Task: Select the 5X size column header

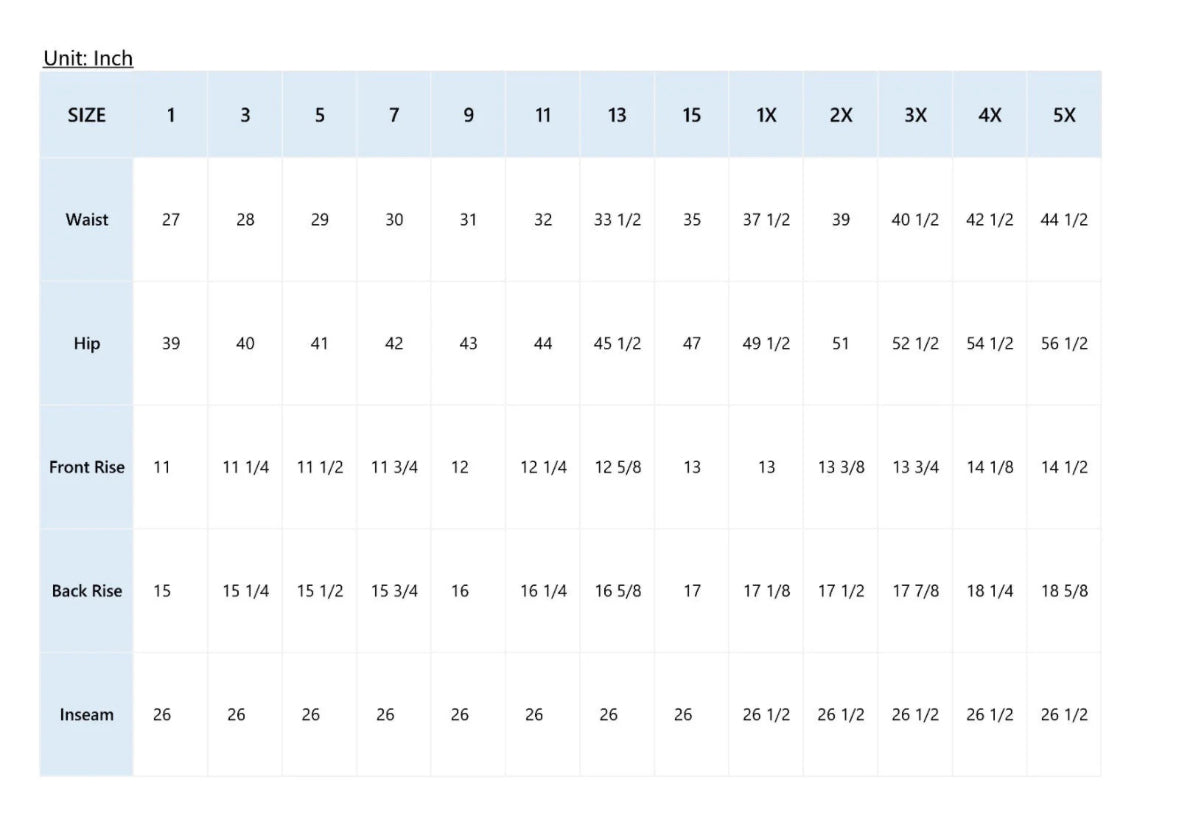Action: tap(1064, 115)
